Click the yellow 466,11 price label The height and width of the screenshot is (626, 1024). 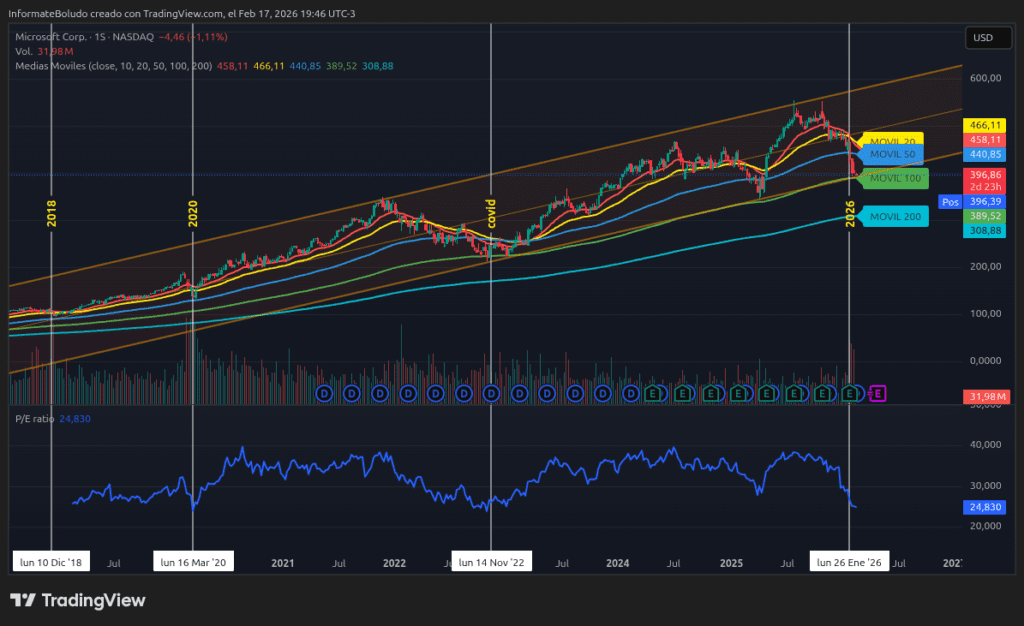(984, 125)
